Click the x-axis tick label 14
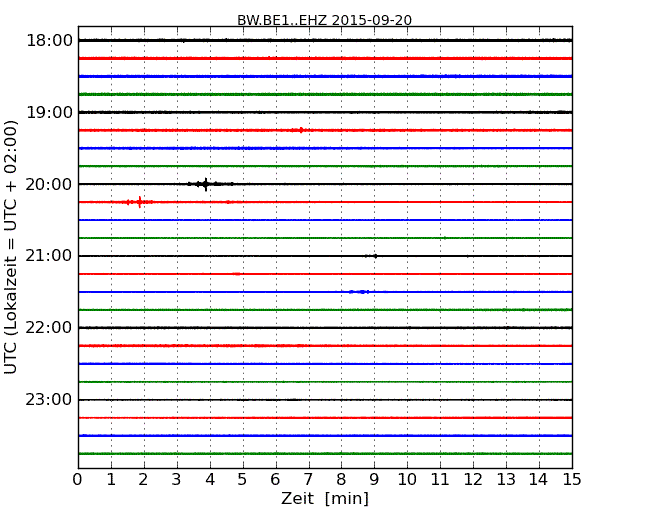Viewport: 650px width, 520px height. [x=538, y=480]
